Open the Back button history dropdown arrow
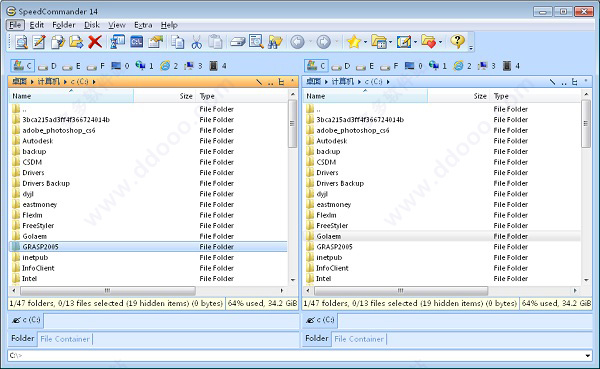This screenshot has height=369, width=600. (x=310, y=42)
